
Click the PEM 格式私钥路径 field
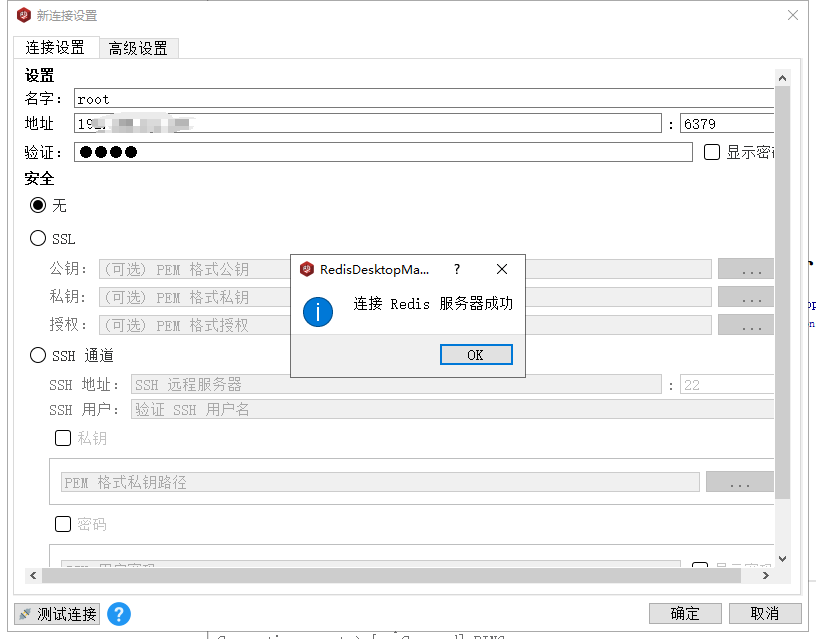coord(380,482)
